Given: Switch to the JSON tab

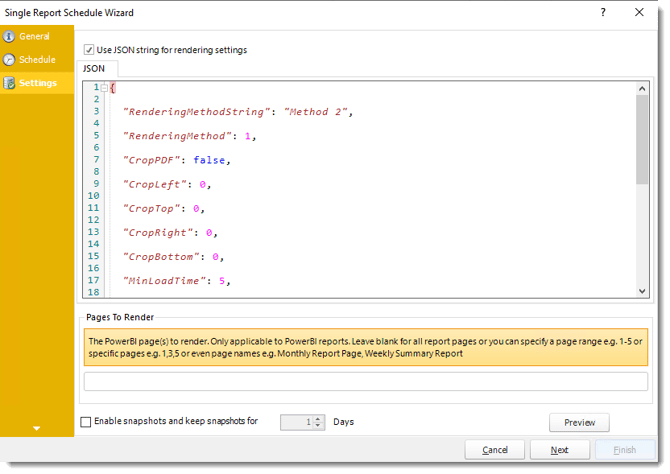Looking at the screenshot, I should (x=94, y=69).
